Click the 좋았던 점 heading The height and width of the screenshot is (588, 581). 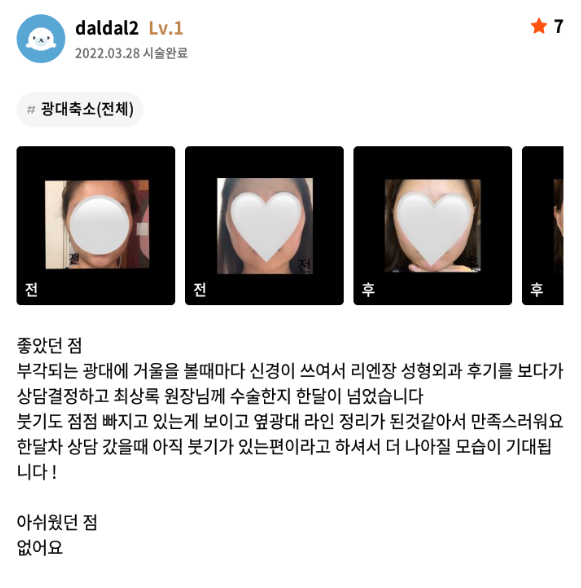pos(49,345)
